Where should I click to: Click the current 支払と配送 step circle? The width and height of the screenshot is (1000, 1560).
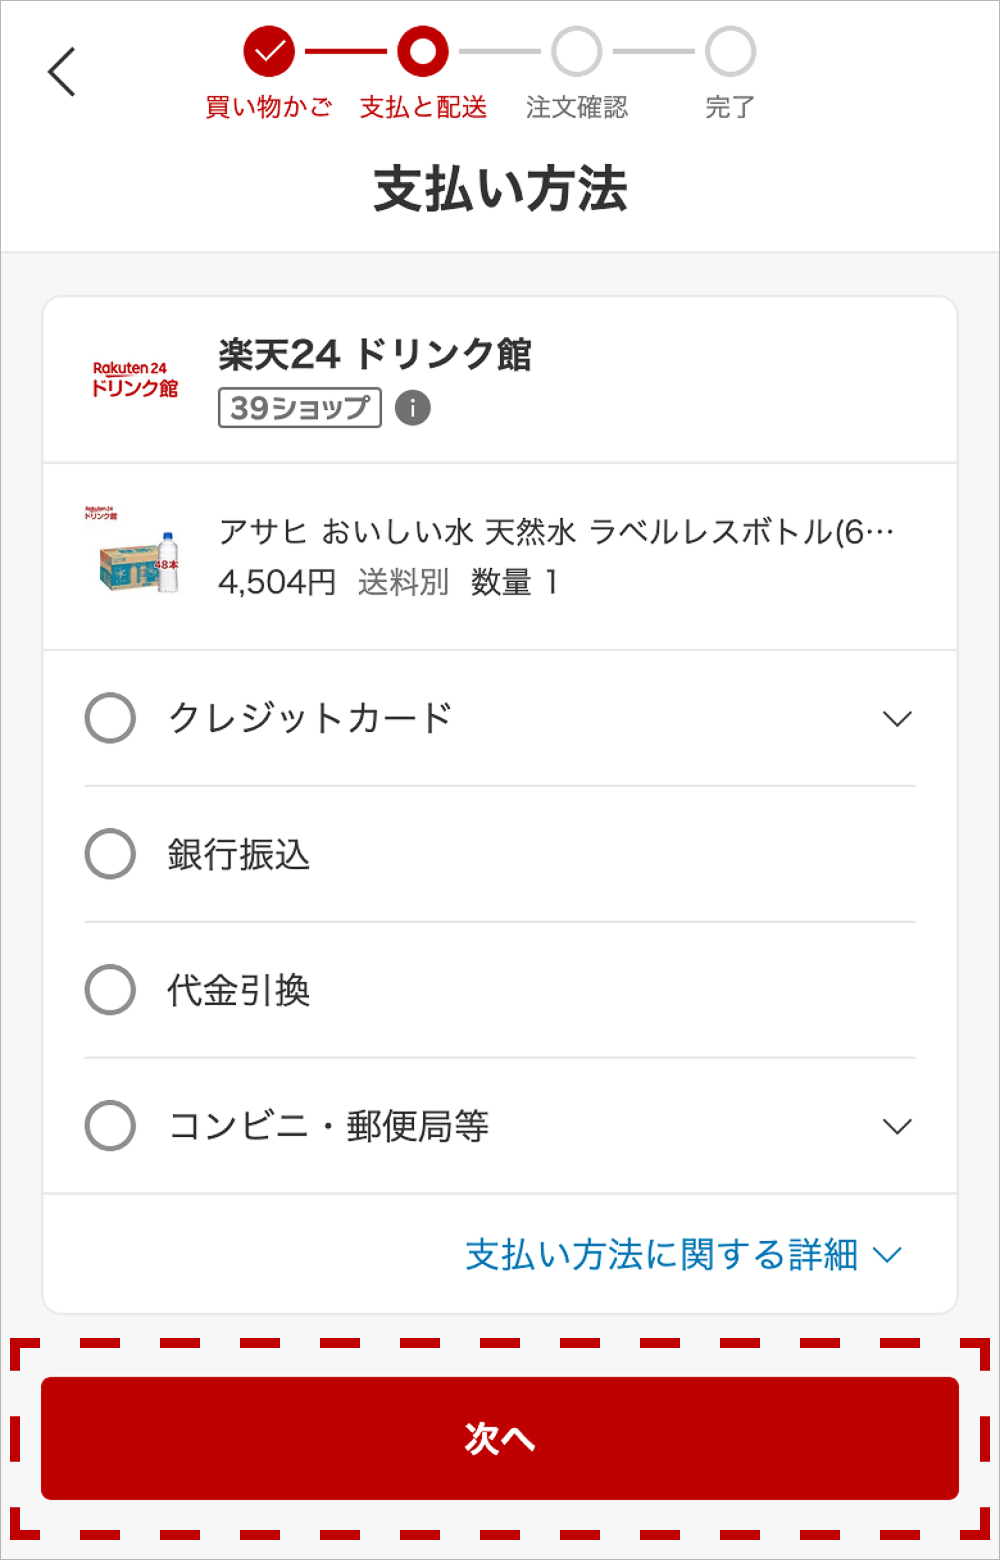(x=423, y=52)
